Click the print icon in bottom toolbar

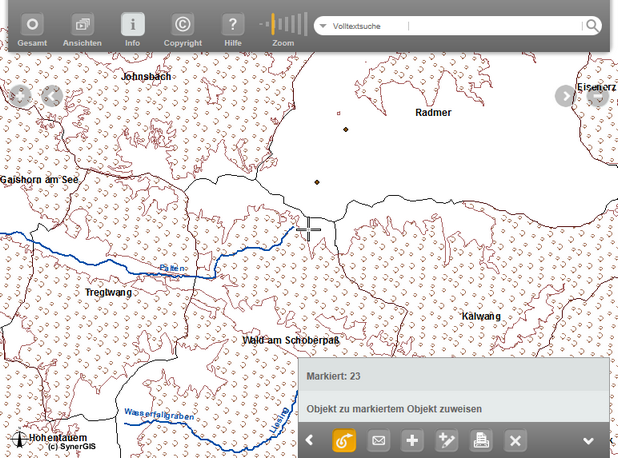(x=481, y=440)
